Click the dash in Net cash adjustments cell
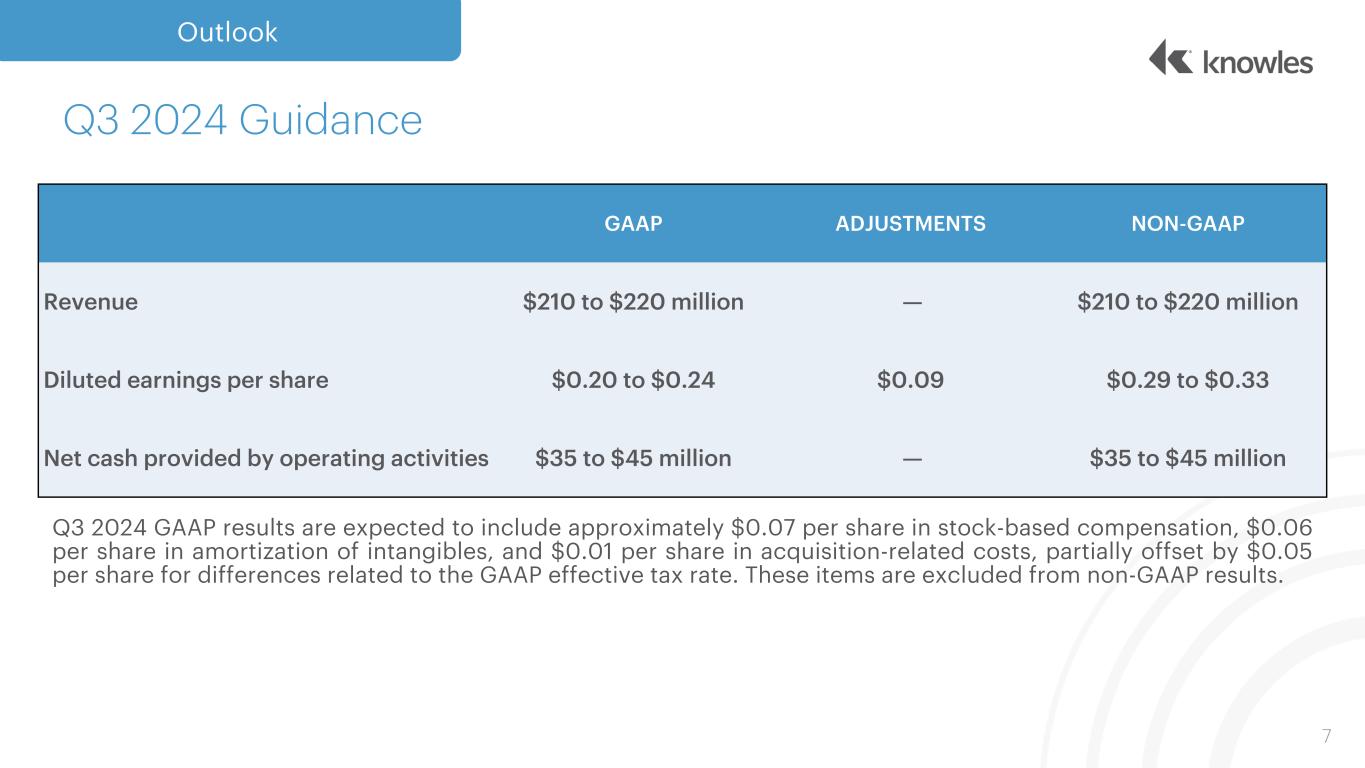 point(911,458)
